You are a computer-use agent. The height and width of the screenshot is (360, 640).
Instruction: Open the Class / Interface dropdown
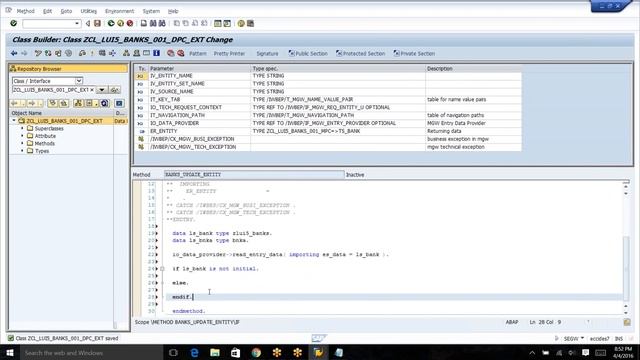(79, 81)
